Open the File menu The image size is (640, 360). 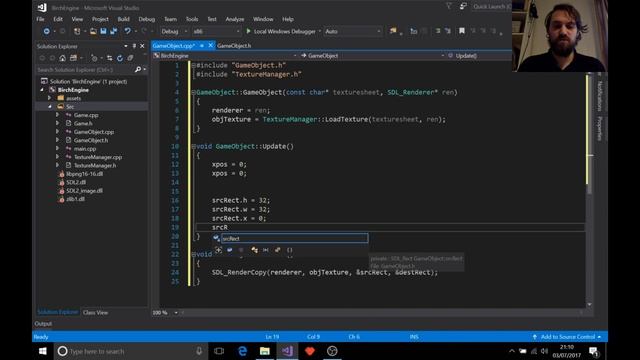pyautogui.click(x=40, y=19)
